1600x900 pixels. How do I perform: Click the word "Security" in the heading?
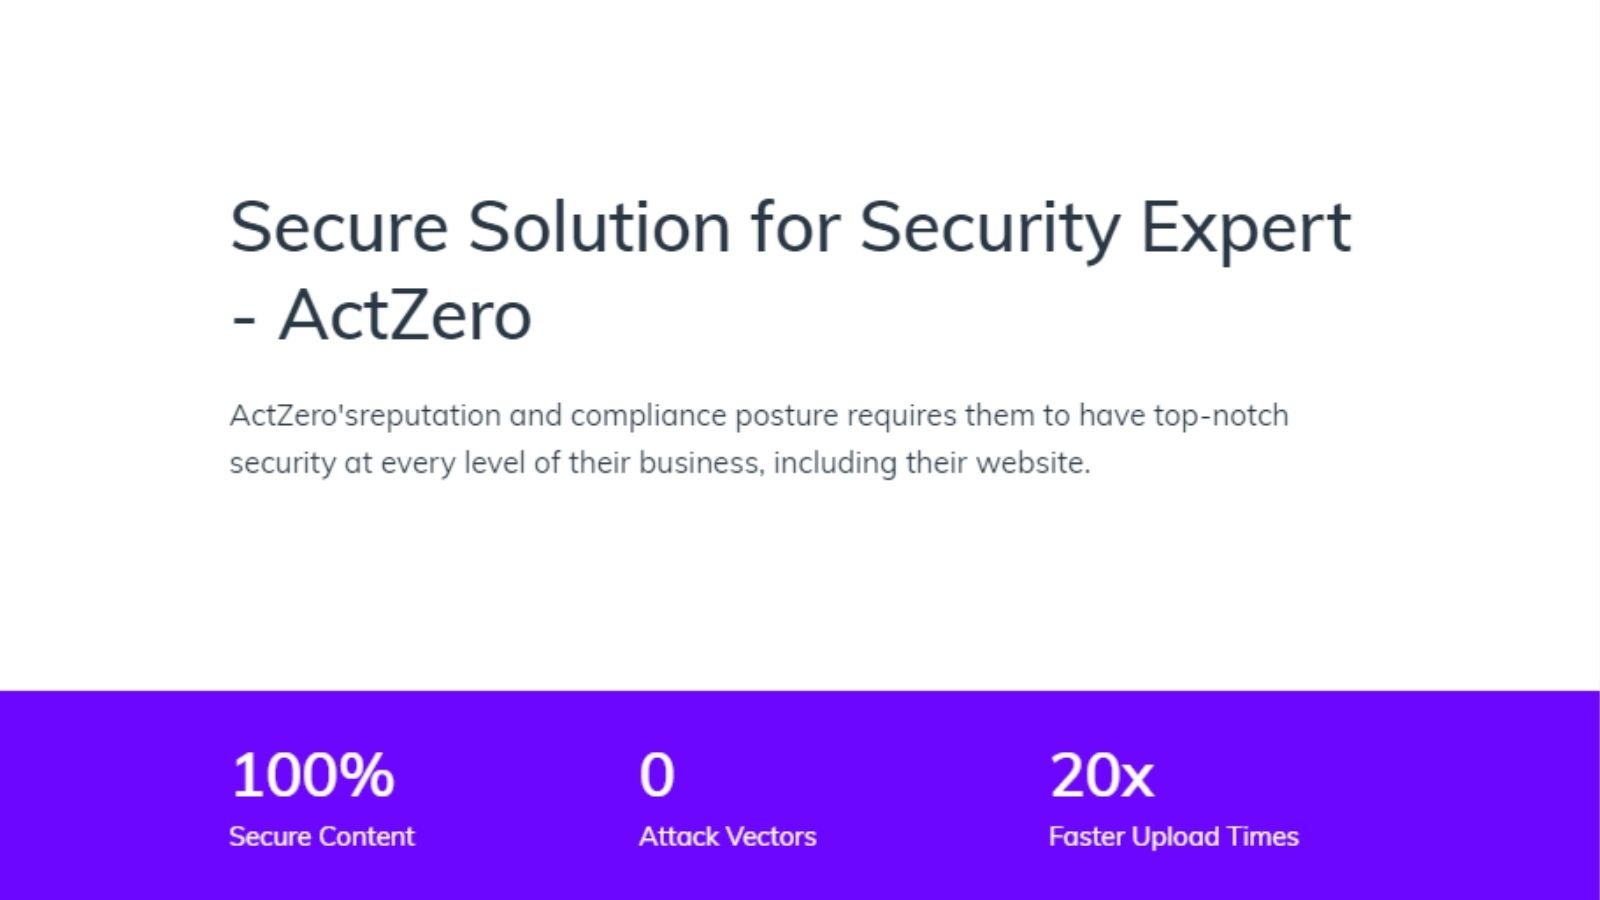tap(990, 230)
